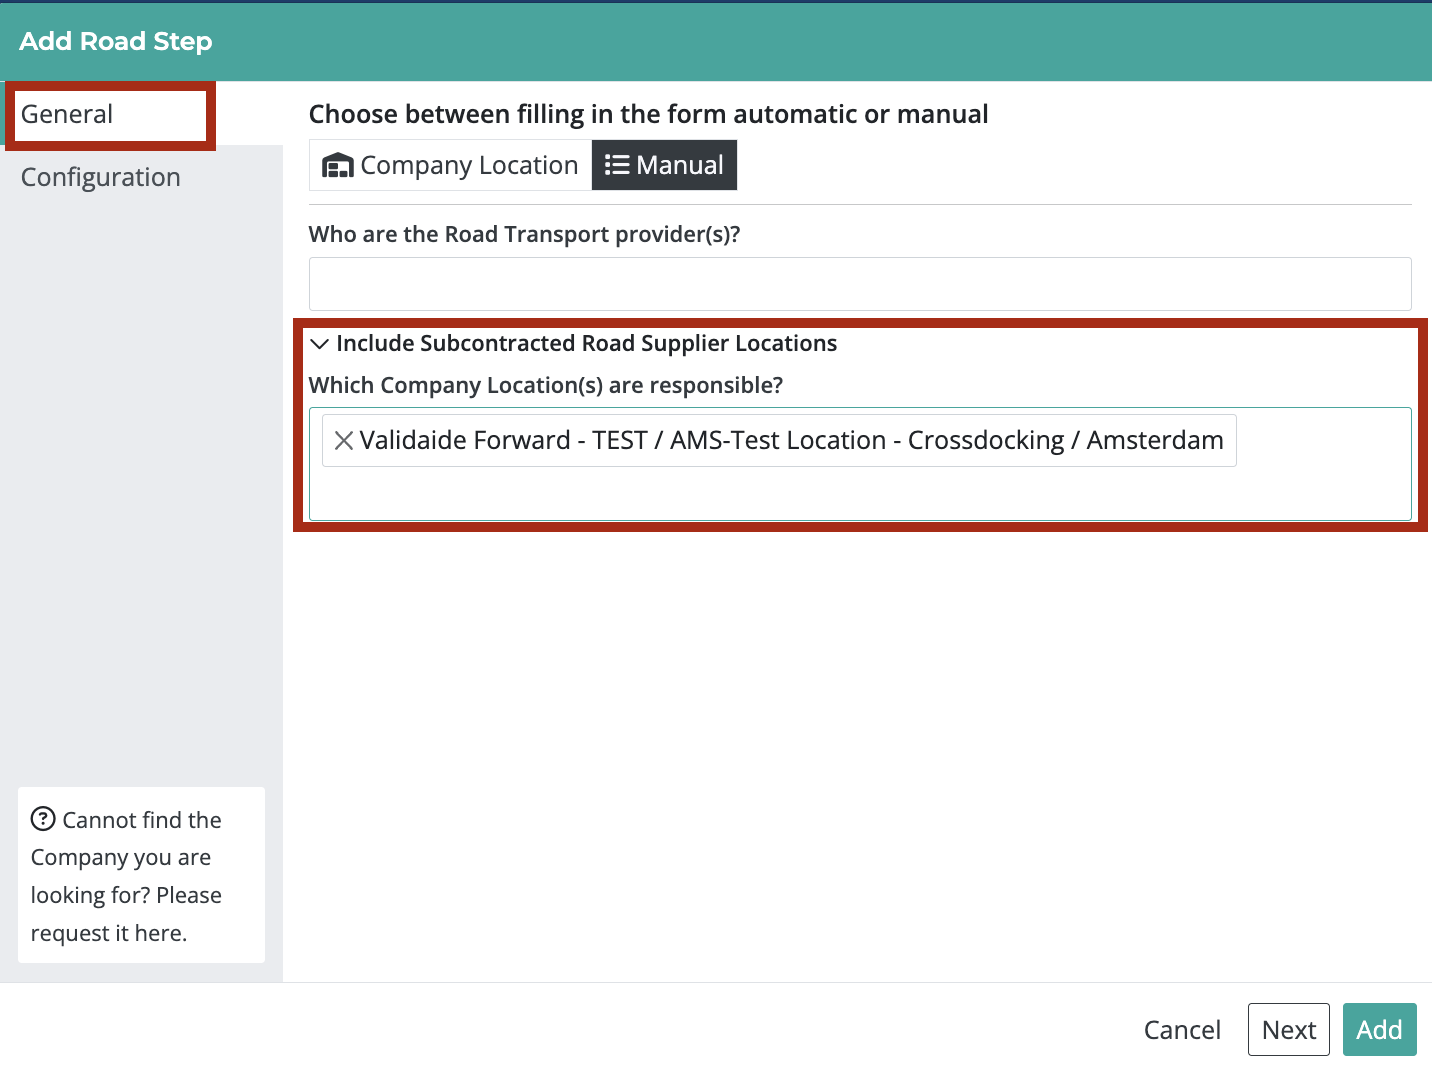The image size is (1432, 1072).
Task: Click the Add Road Step title bar
Action: [114, 41]
